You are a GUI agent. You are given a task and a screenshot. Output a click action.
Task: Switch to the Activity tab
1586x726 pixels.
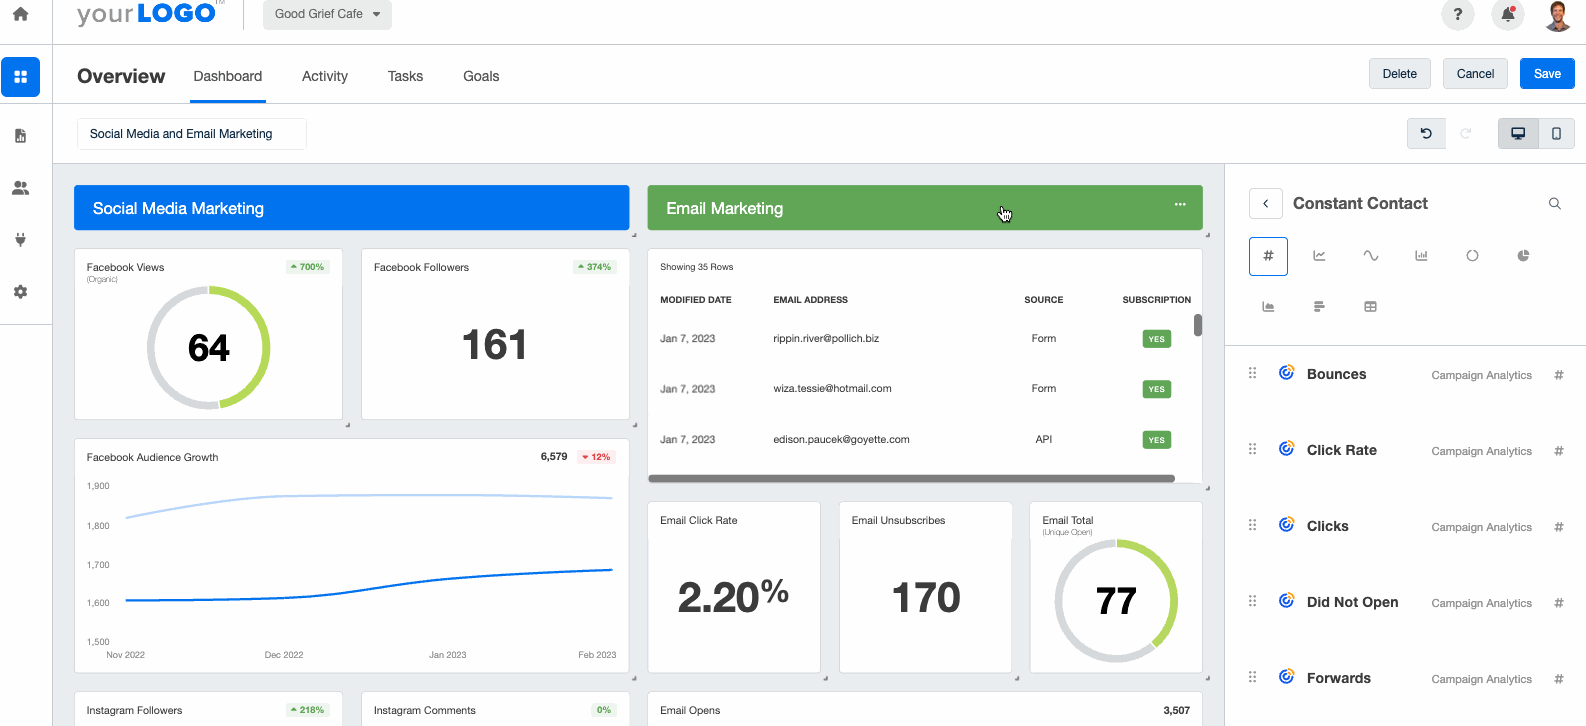click(325, 76)
